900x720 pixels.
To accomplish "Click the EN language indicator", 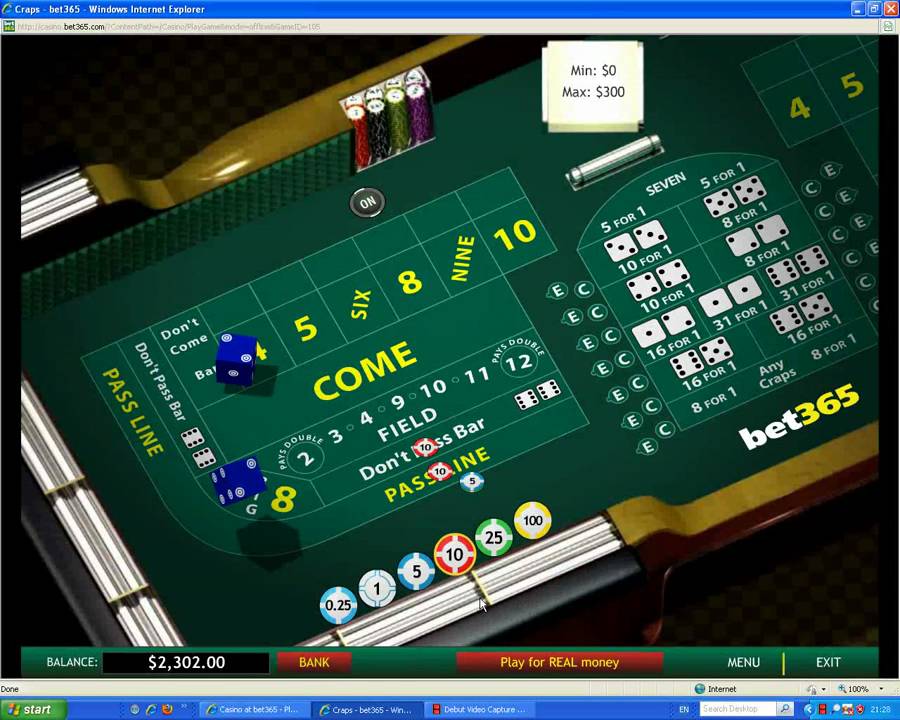I will (x=684, y=710).
